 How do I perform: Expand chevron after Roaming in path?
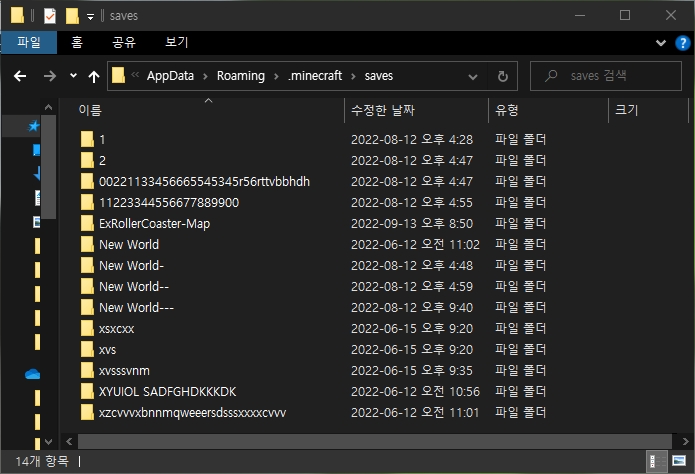click(x=276, y=76)
